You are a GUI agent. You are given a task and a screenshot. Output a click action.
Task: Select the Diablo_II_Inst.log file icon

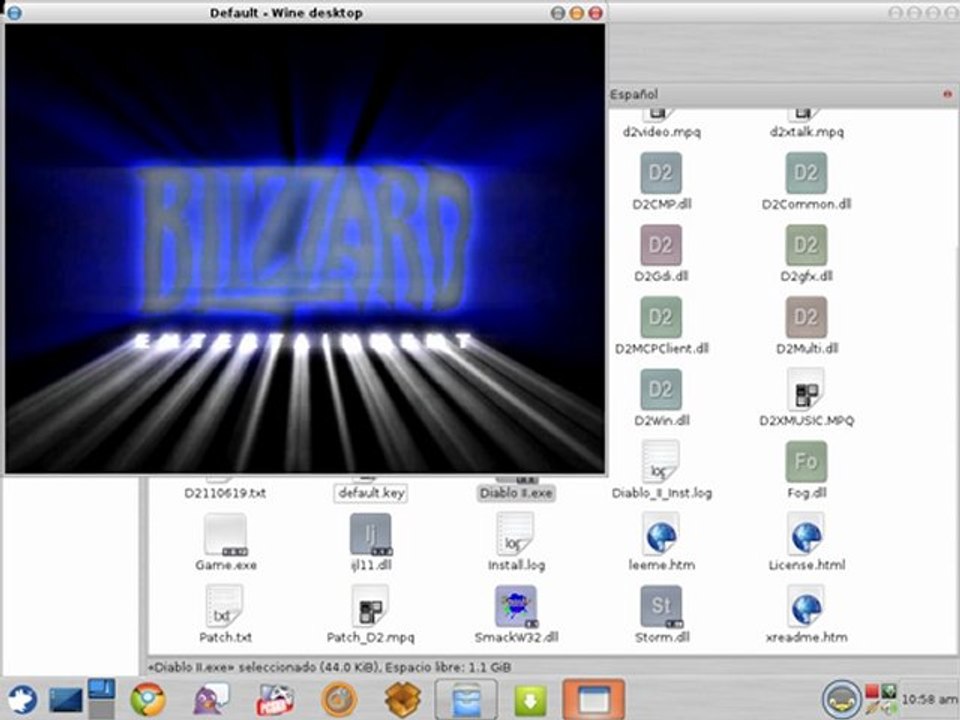[x=661, y=462]
